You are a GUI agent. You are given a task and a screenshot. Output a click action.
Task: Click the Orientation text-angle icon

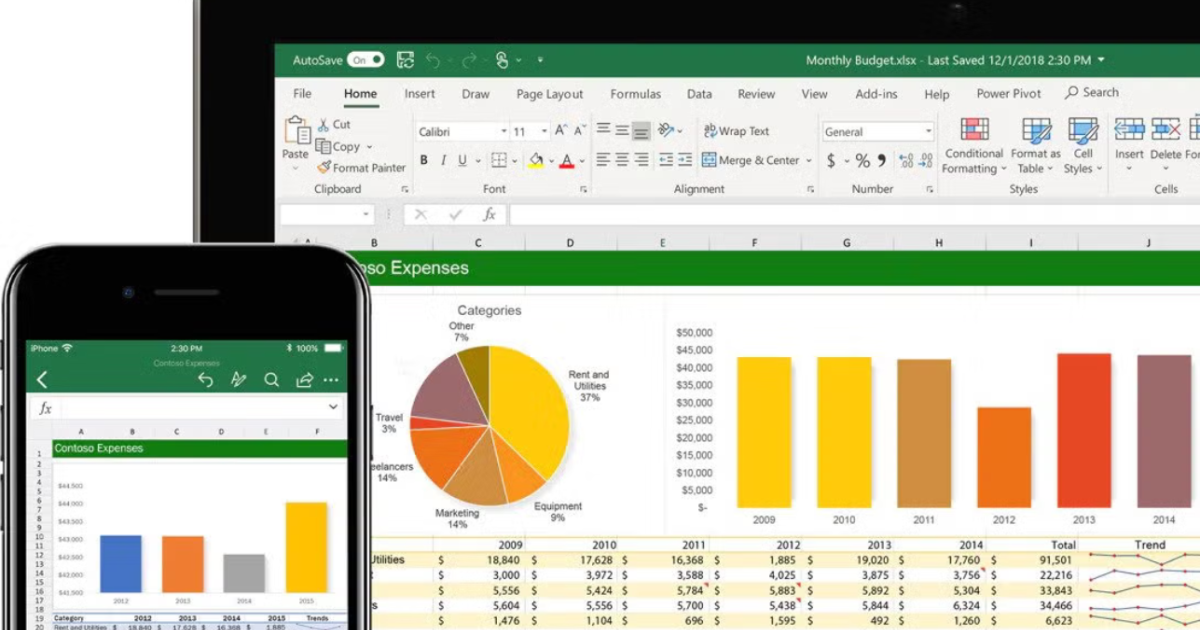click(x=666, y=131)
